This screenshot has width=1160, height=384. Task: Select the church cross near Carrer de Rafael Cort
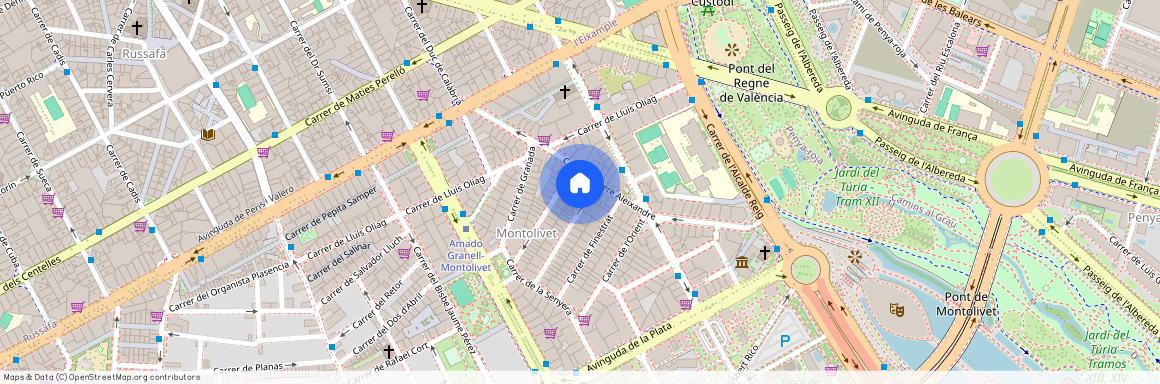tap(388, 351)
